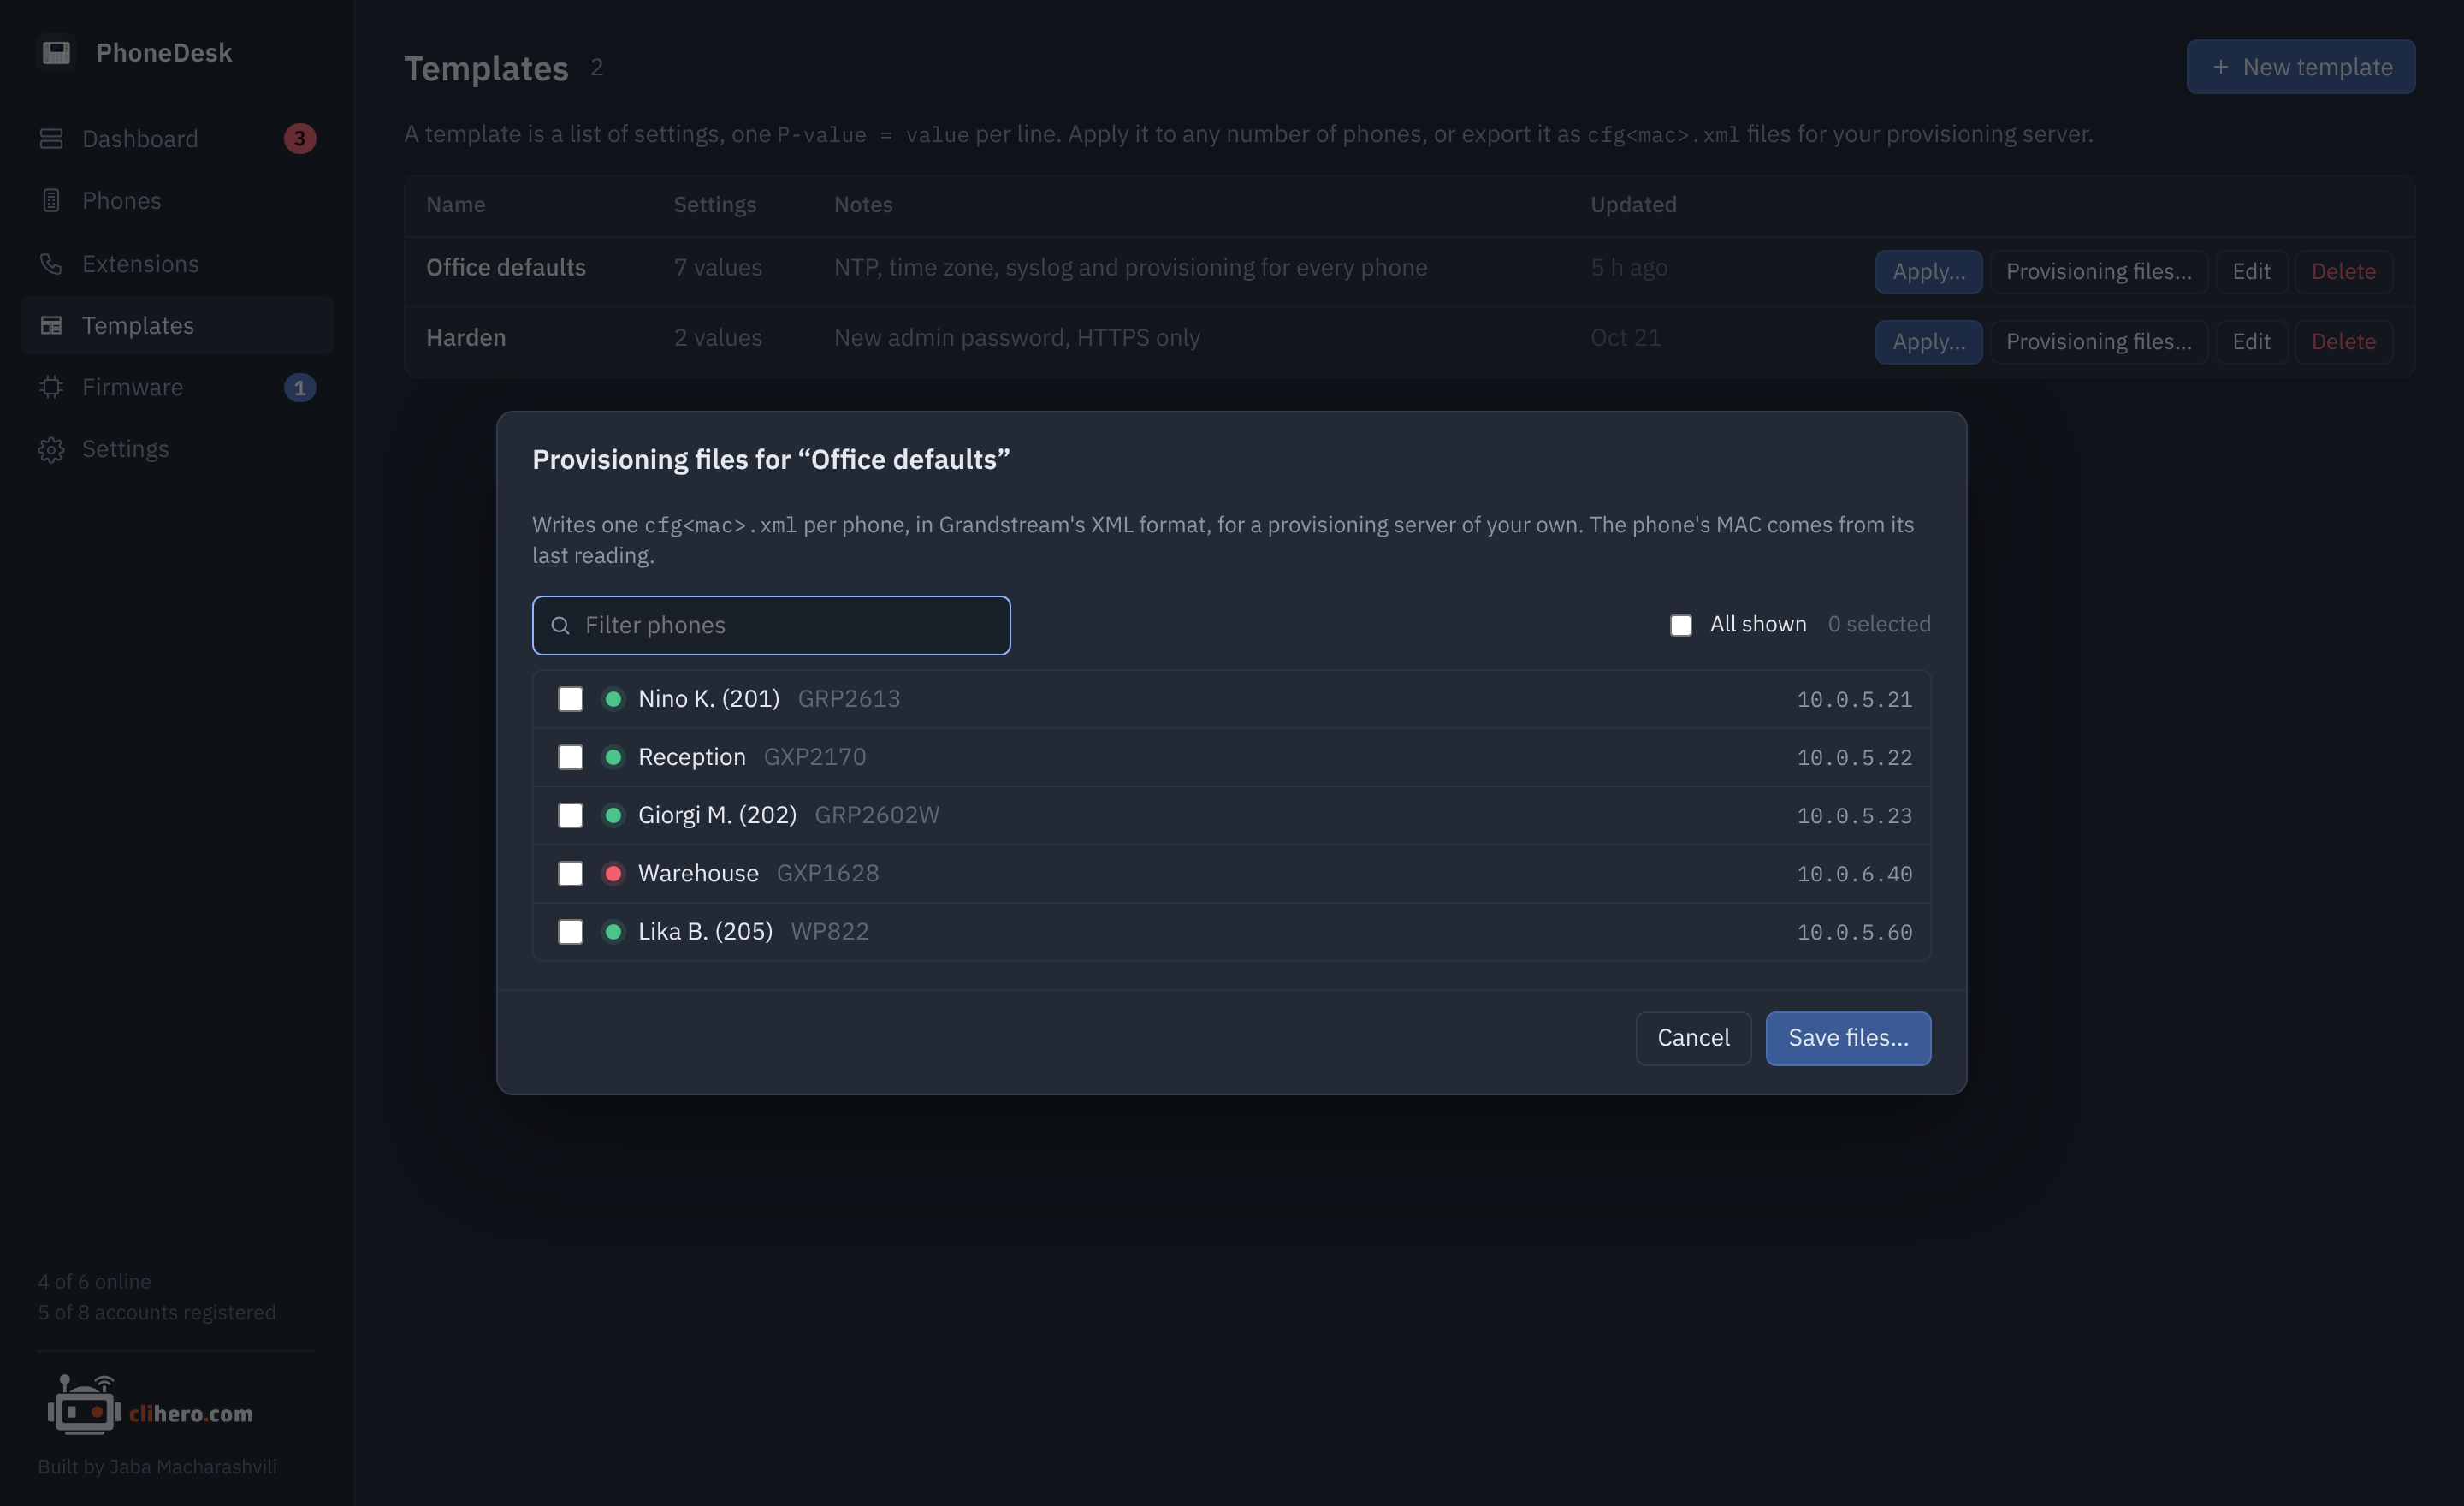Open Provisioning files... for Harden
2464x1506 pixels.
2099,342
